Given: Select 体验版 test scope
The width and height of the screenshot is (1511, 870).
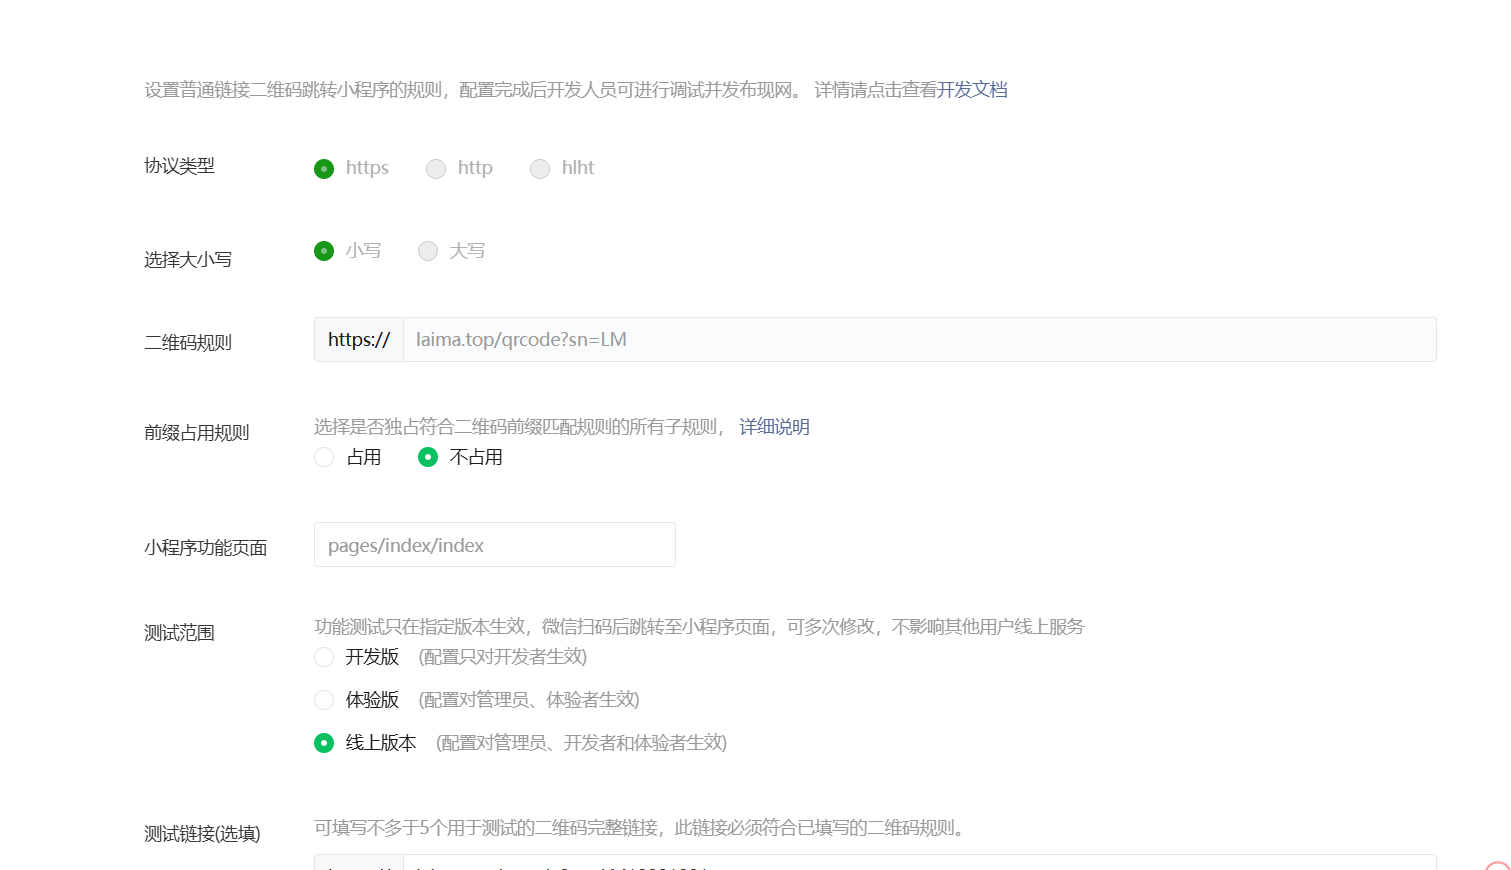Looking at the screenshot, I should pos(324,700).
